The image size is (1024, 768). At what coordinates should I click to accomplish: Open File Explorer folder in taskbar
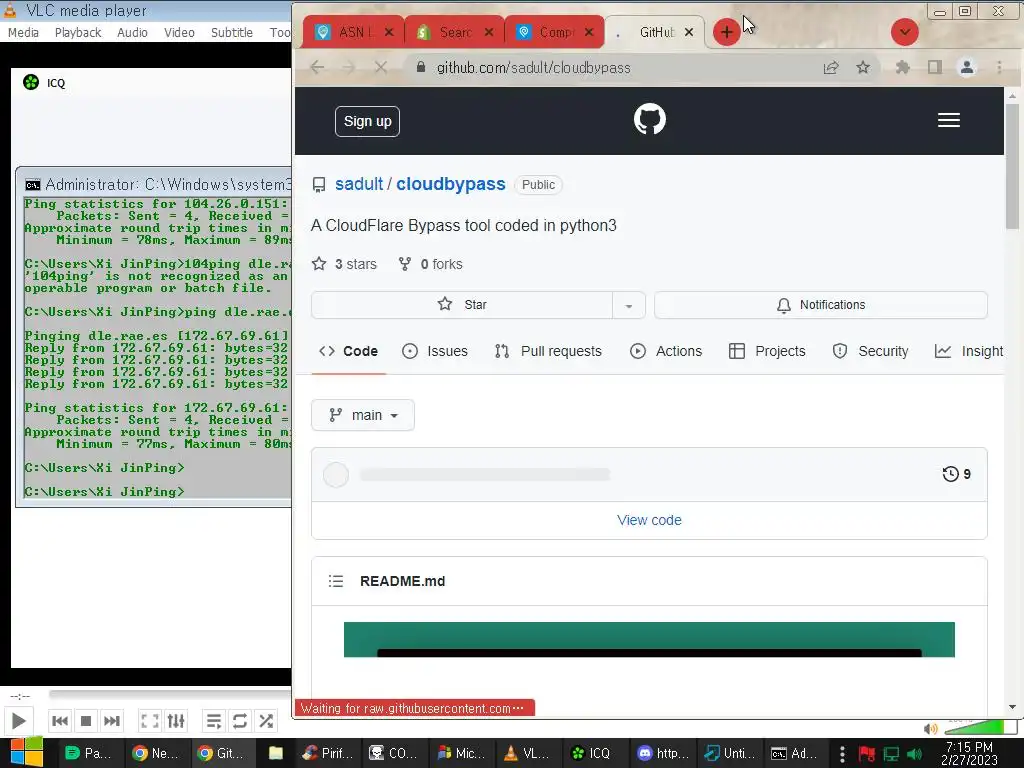coord(276,754)
